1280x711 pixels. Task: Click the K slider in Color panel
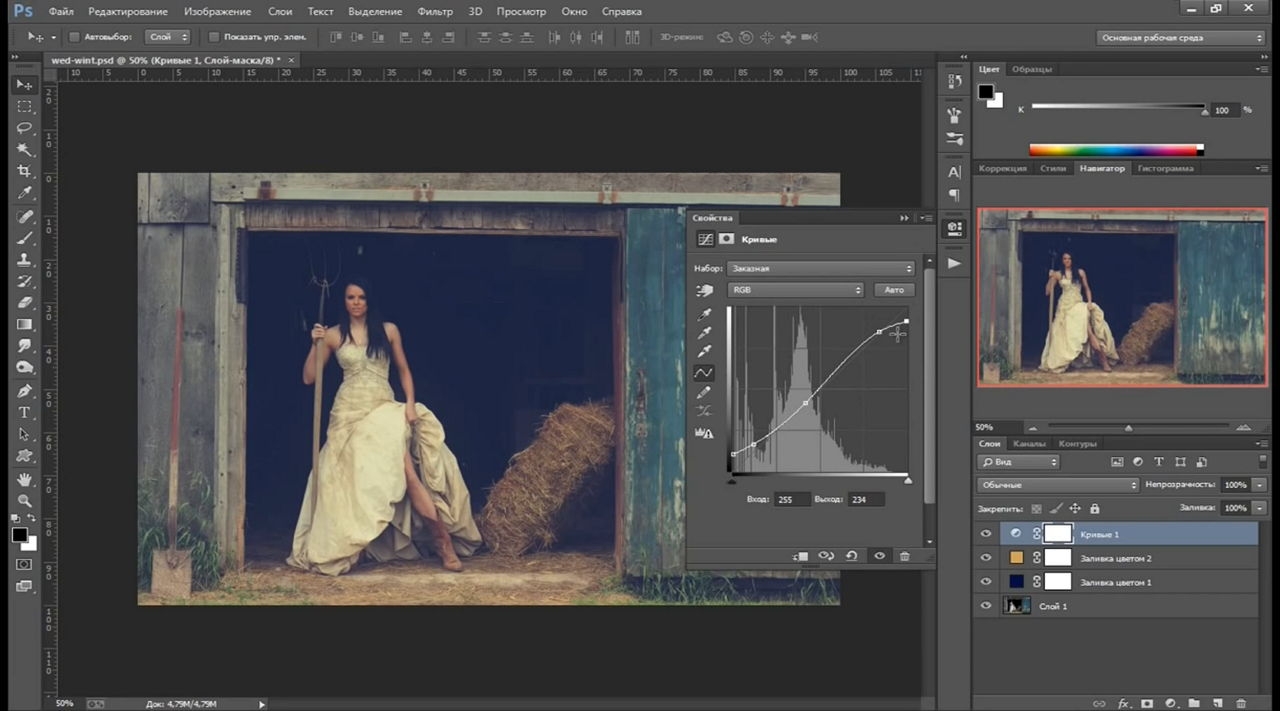coord(1118,107)
